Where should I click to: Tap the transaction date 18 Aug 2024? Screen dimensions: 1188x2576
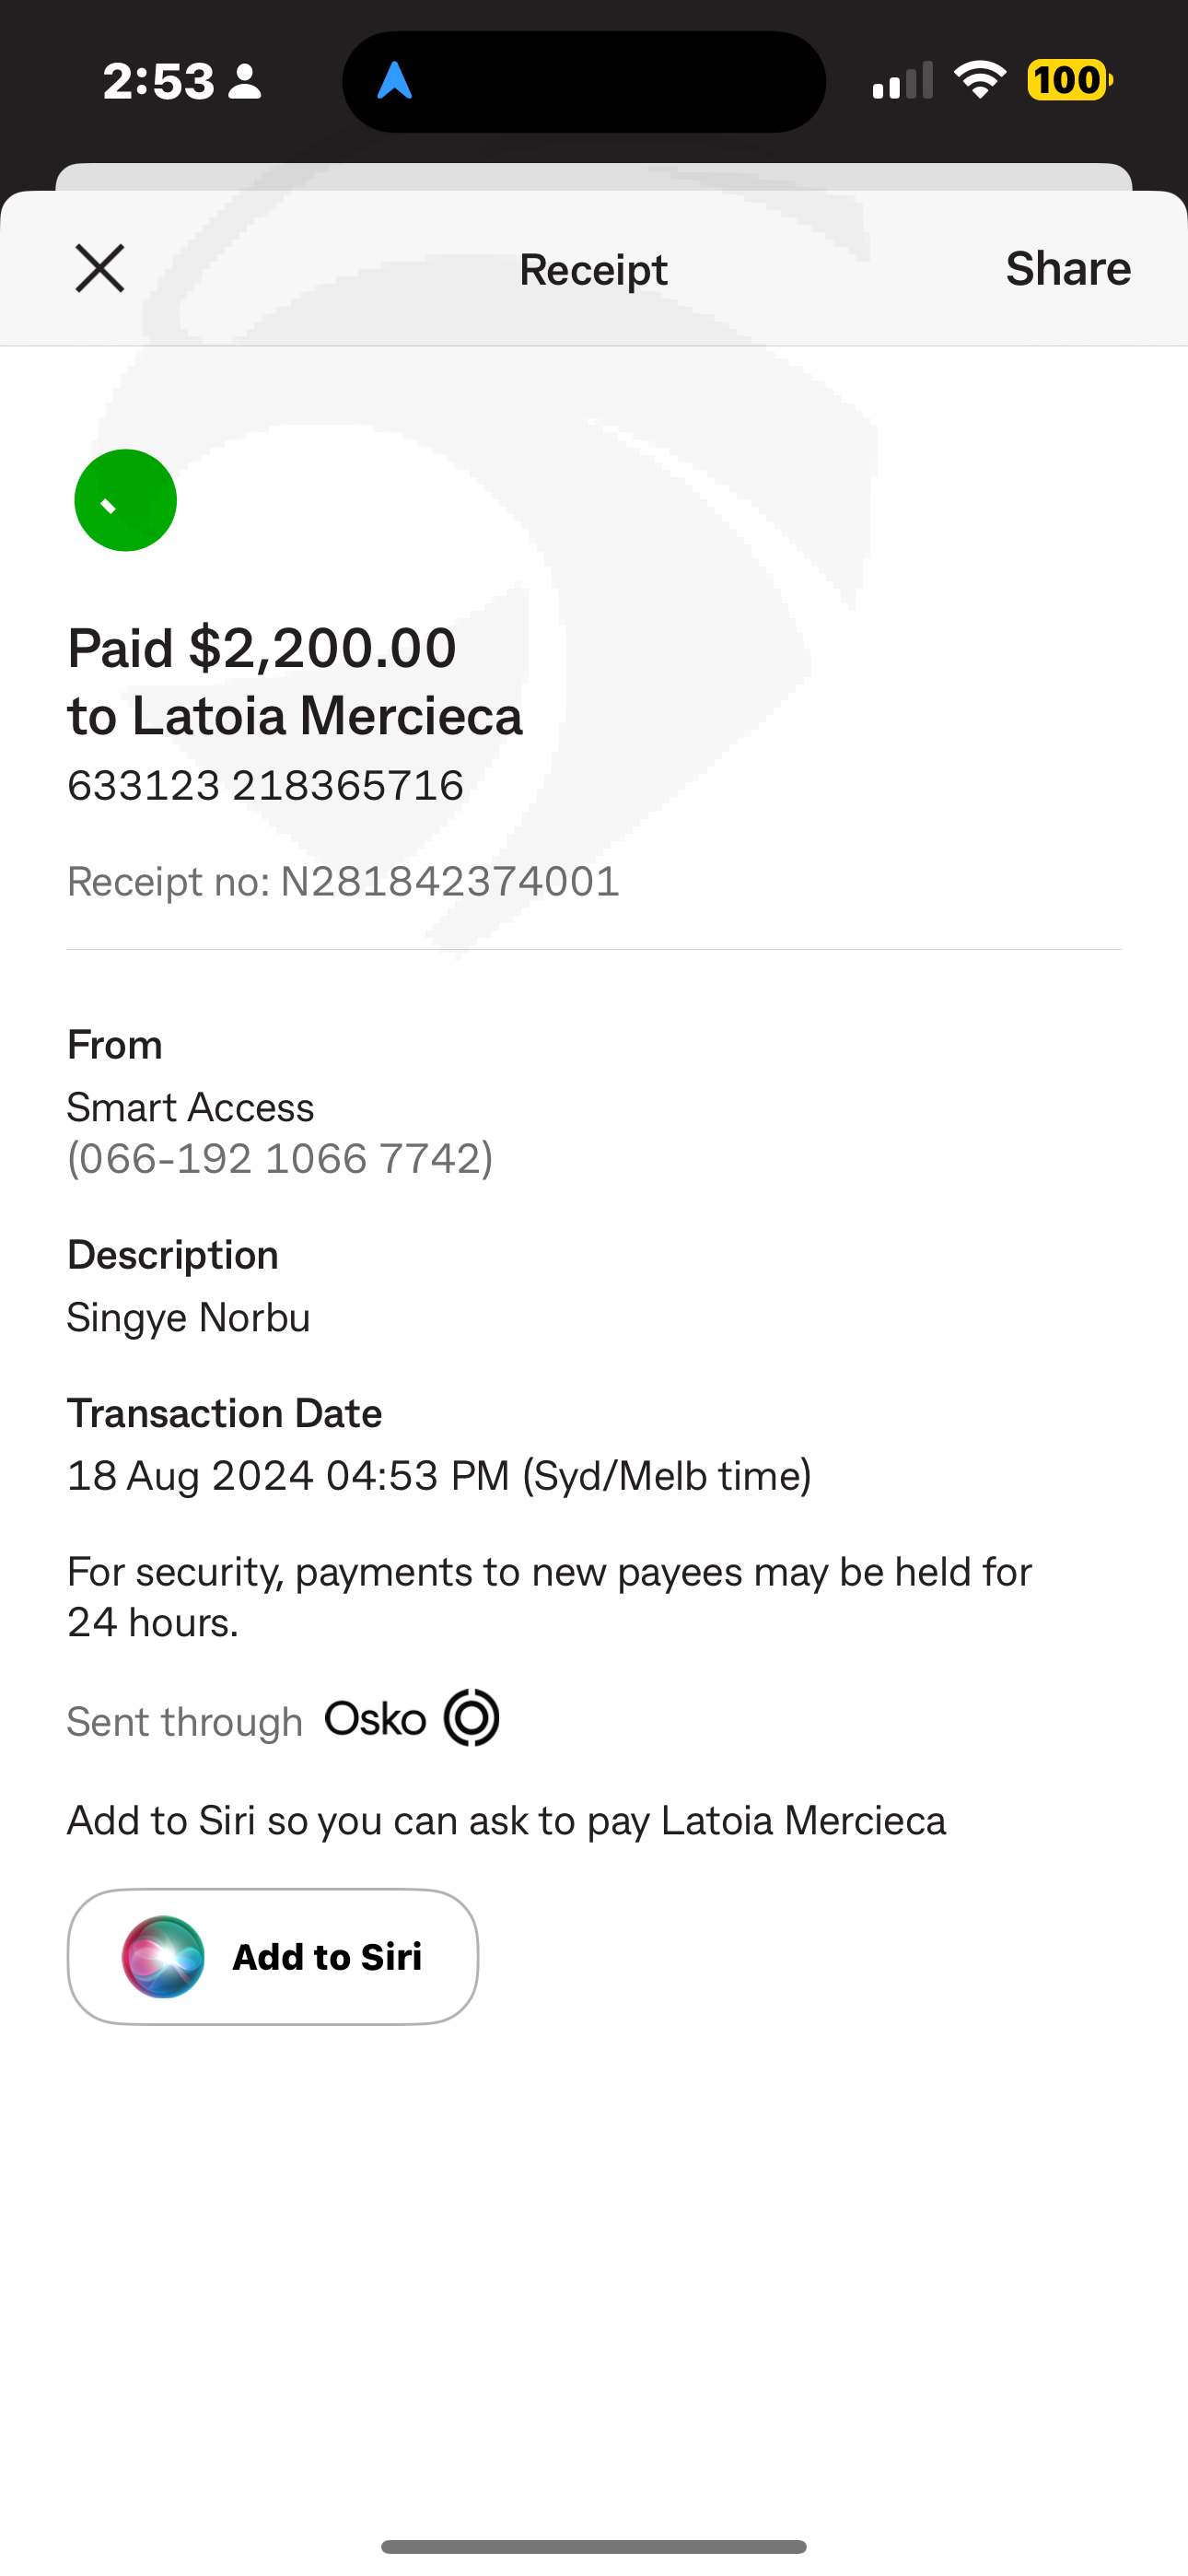[x=438, y=1476]
